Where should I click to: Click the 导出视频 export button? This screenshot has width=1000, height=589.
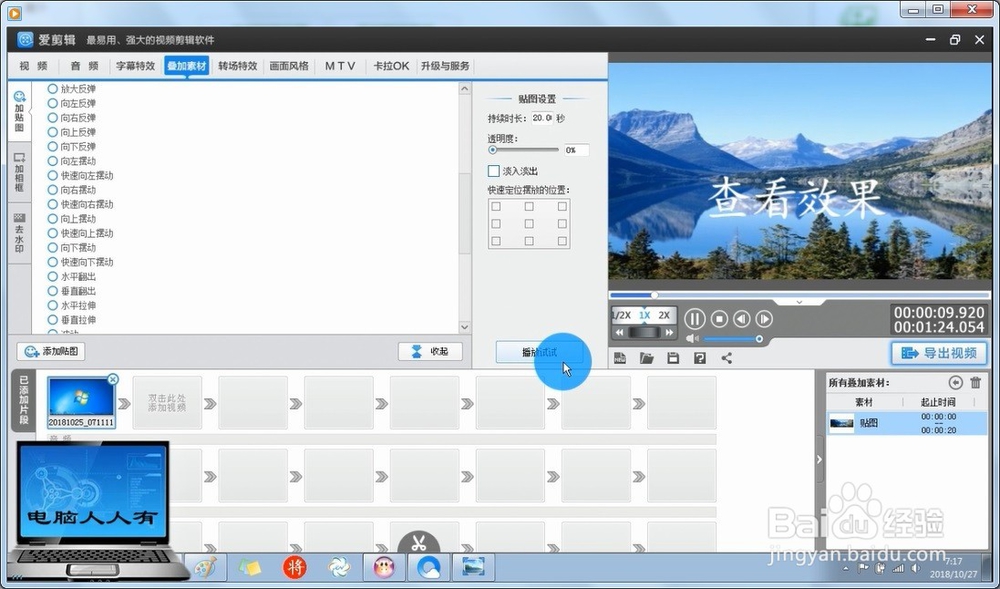click(939, 353)
